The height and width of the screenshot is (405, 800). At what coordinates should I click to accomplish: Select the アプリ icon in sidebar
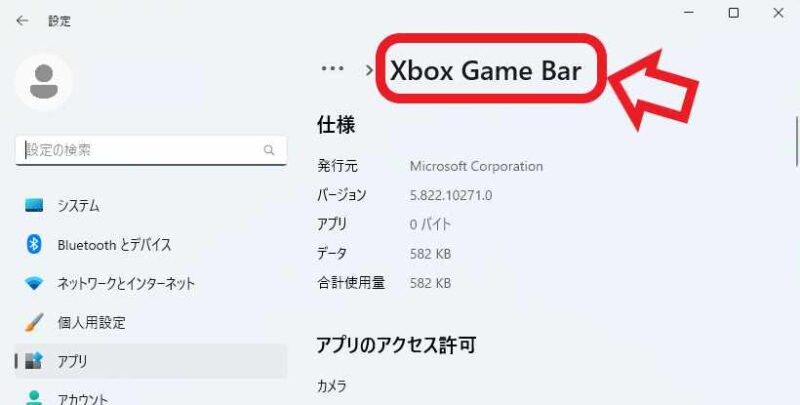coord(34,361)
